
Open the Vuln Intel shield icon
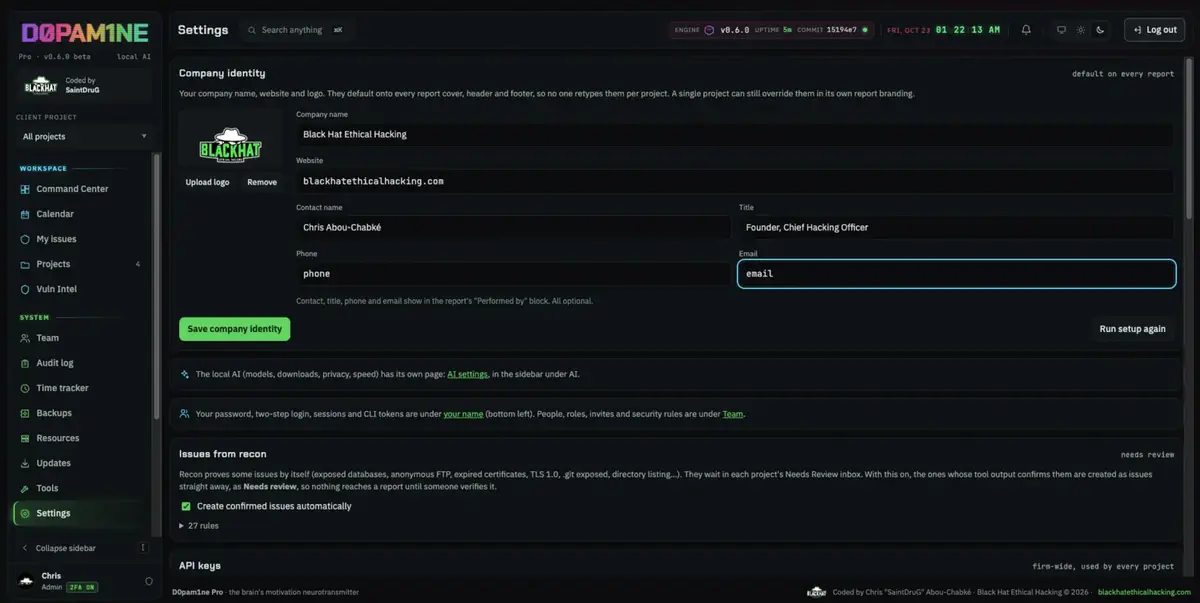pos(26,289)
